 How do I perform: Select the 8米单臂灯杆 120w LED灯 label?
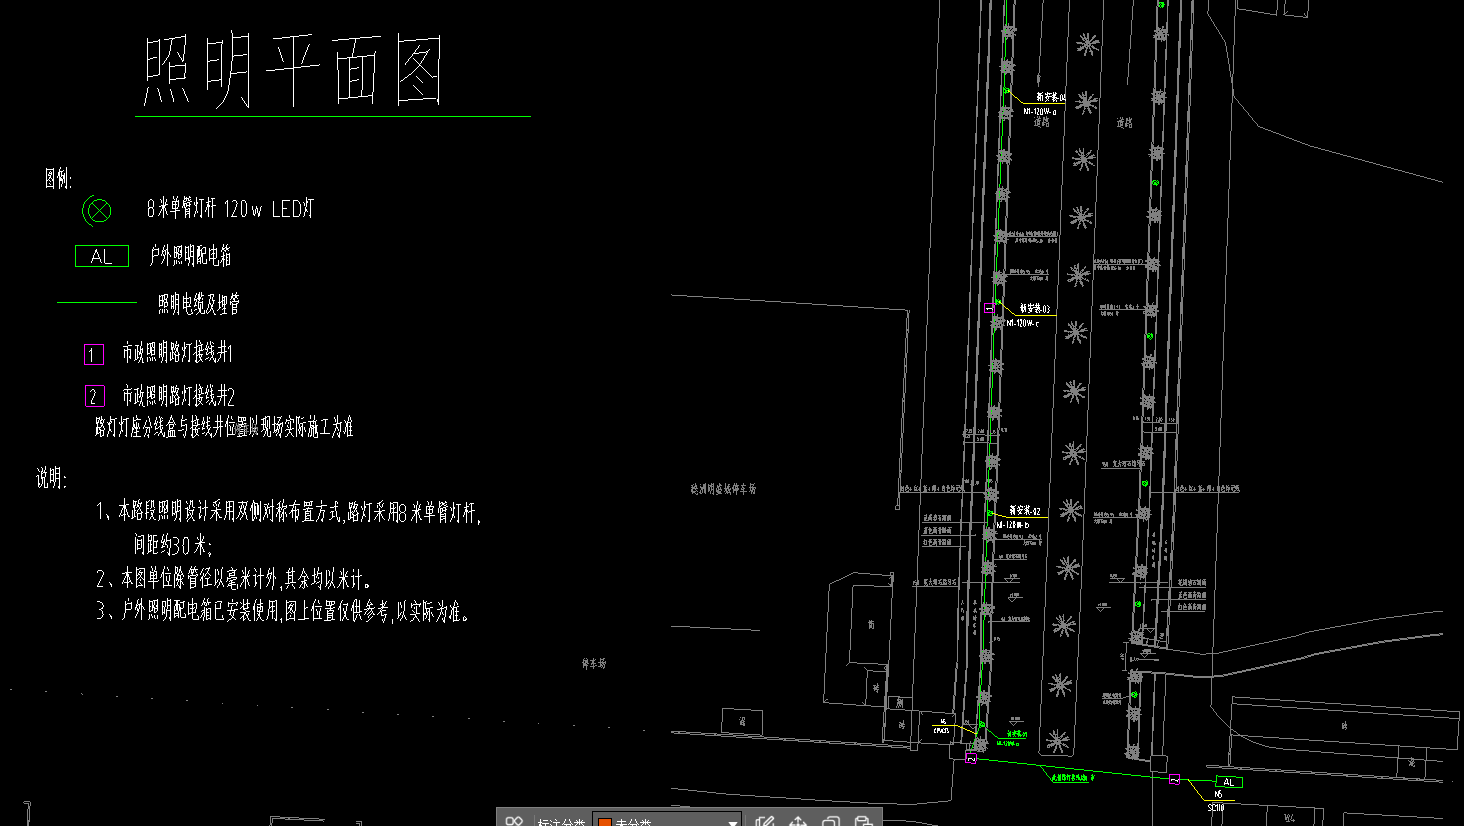point(230,209)
